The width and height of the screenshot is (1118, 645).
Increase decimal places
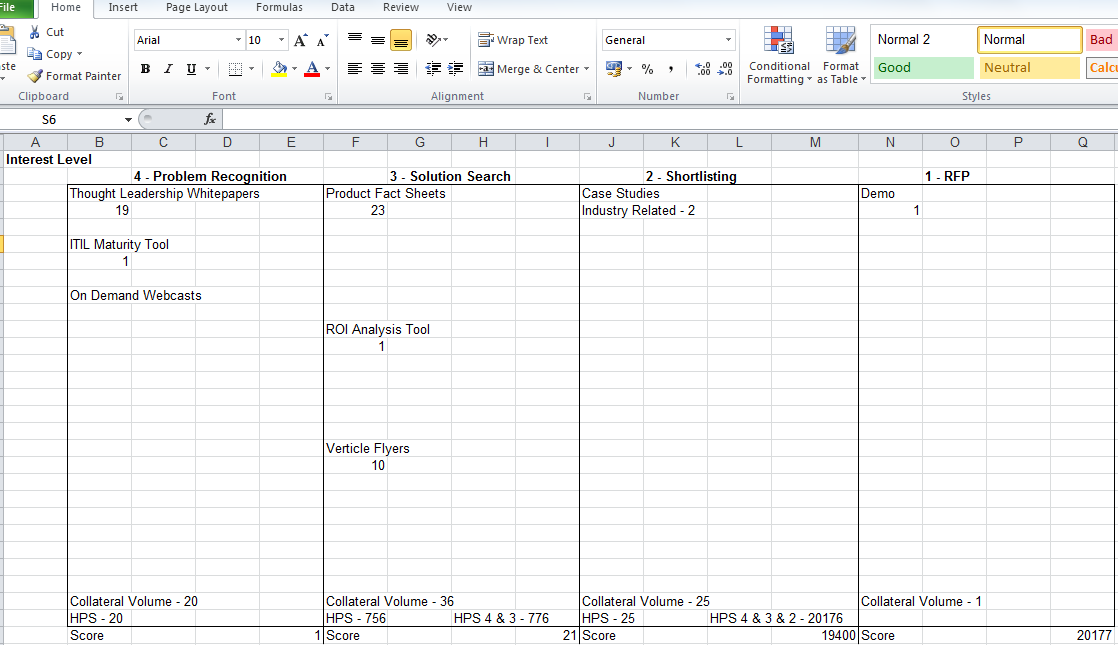pos(702,69)
